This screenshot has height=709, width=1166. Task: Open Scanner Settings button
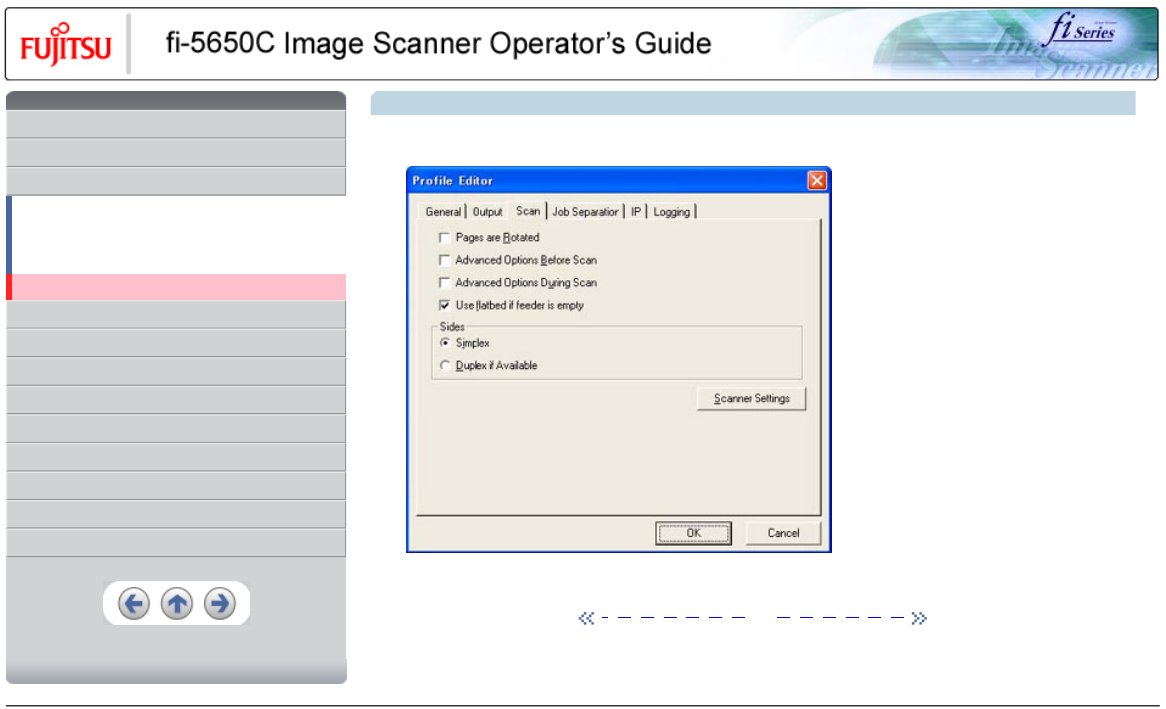pyautogui.click(x=752, y=399)
